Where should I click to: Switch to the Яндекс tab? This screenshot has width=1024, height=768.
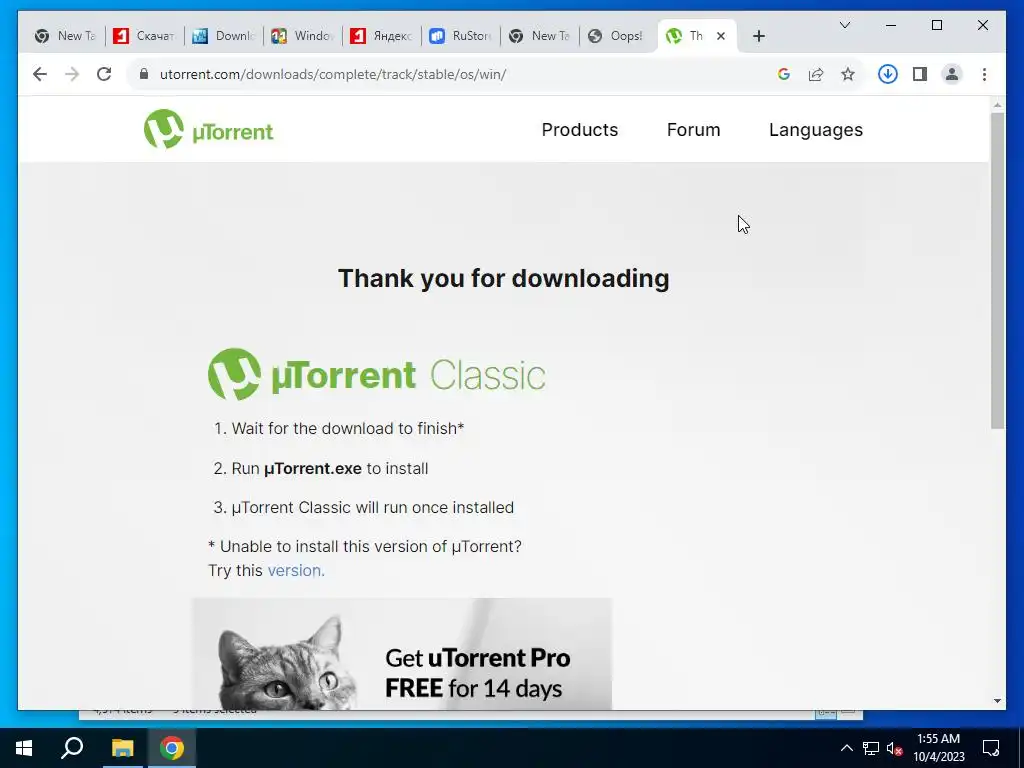(381, 37)
